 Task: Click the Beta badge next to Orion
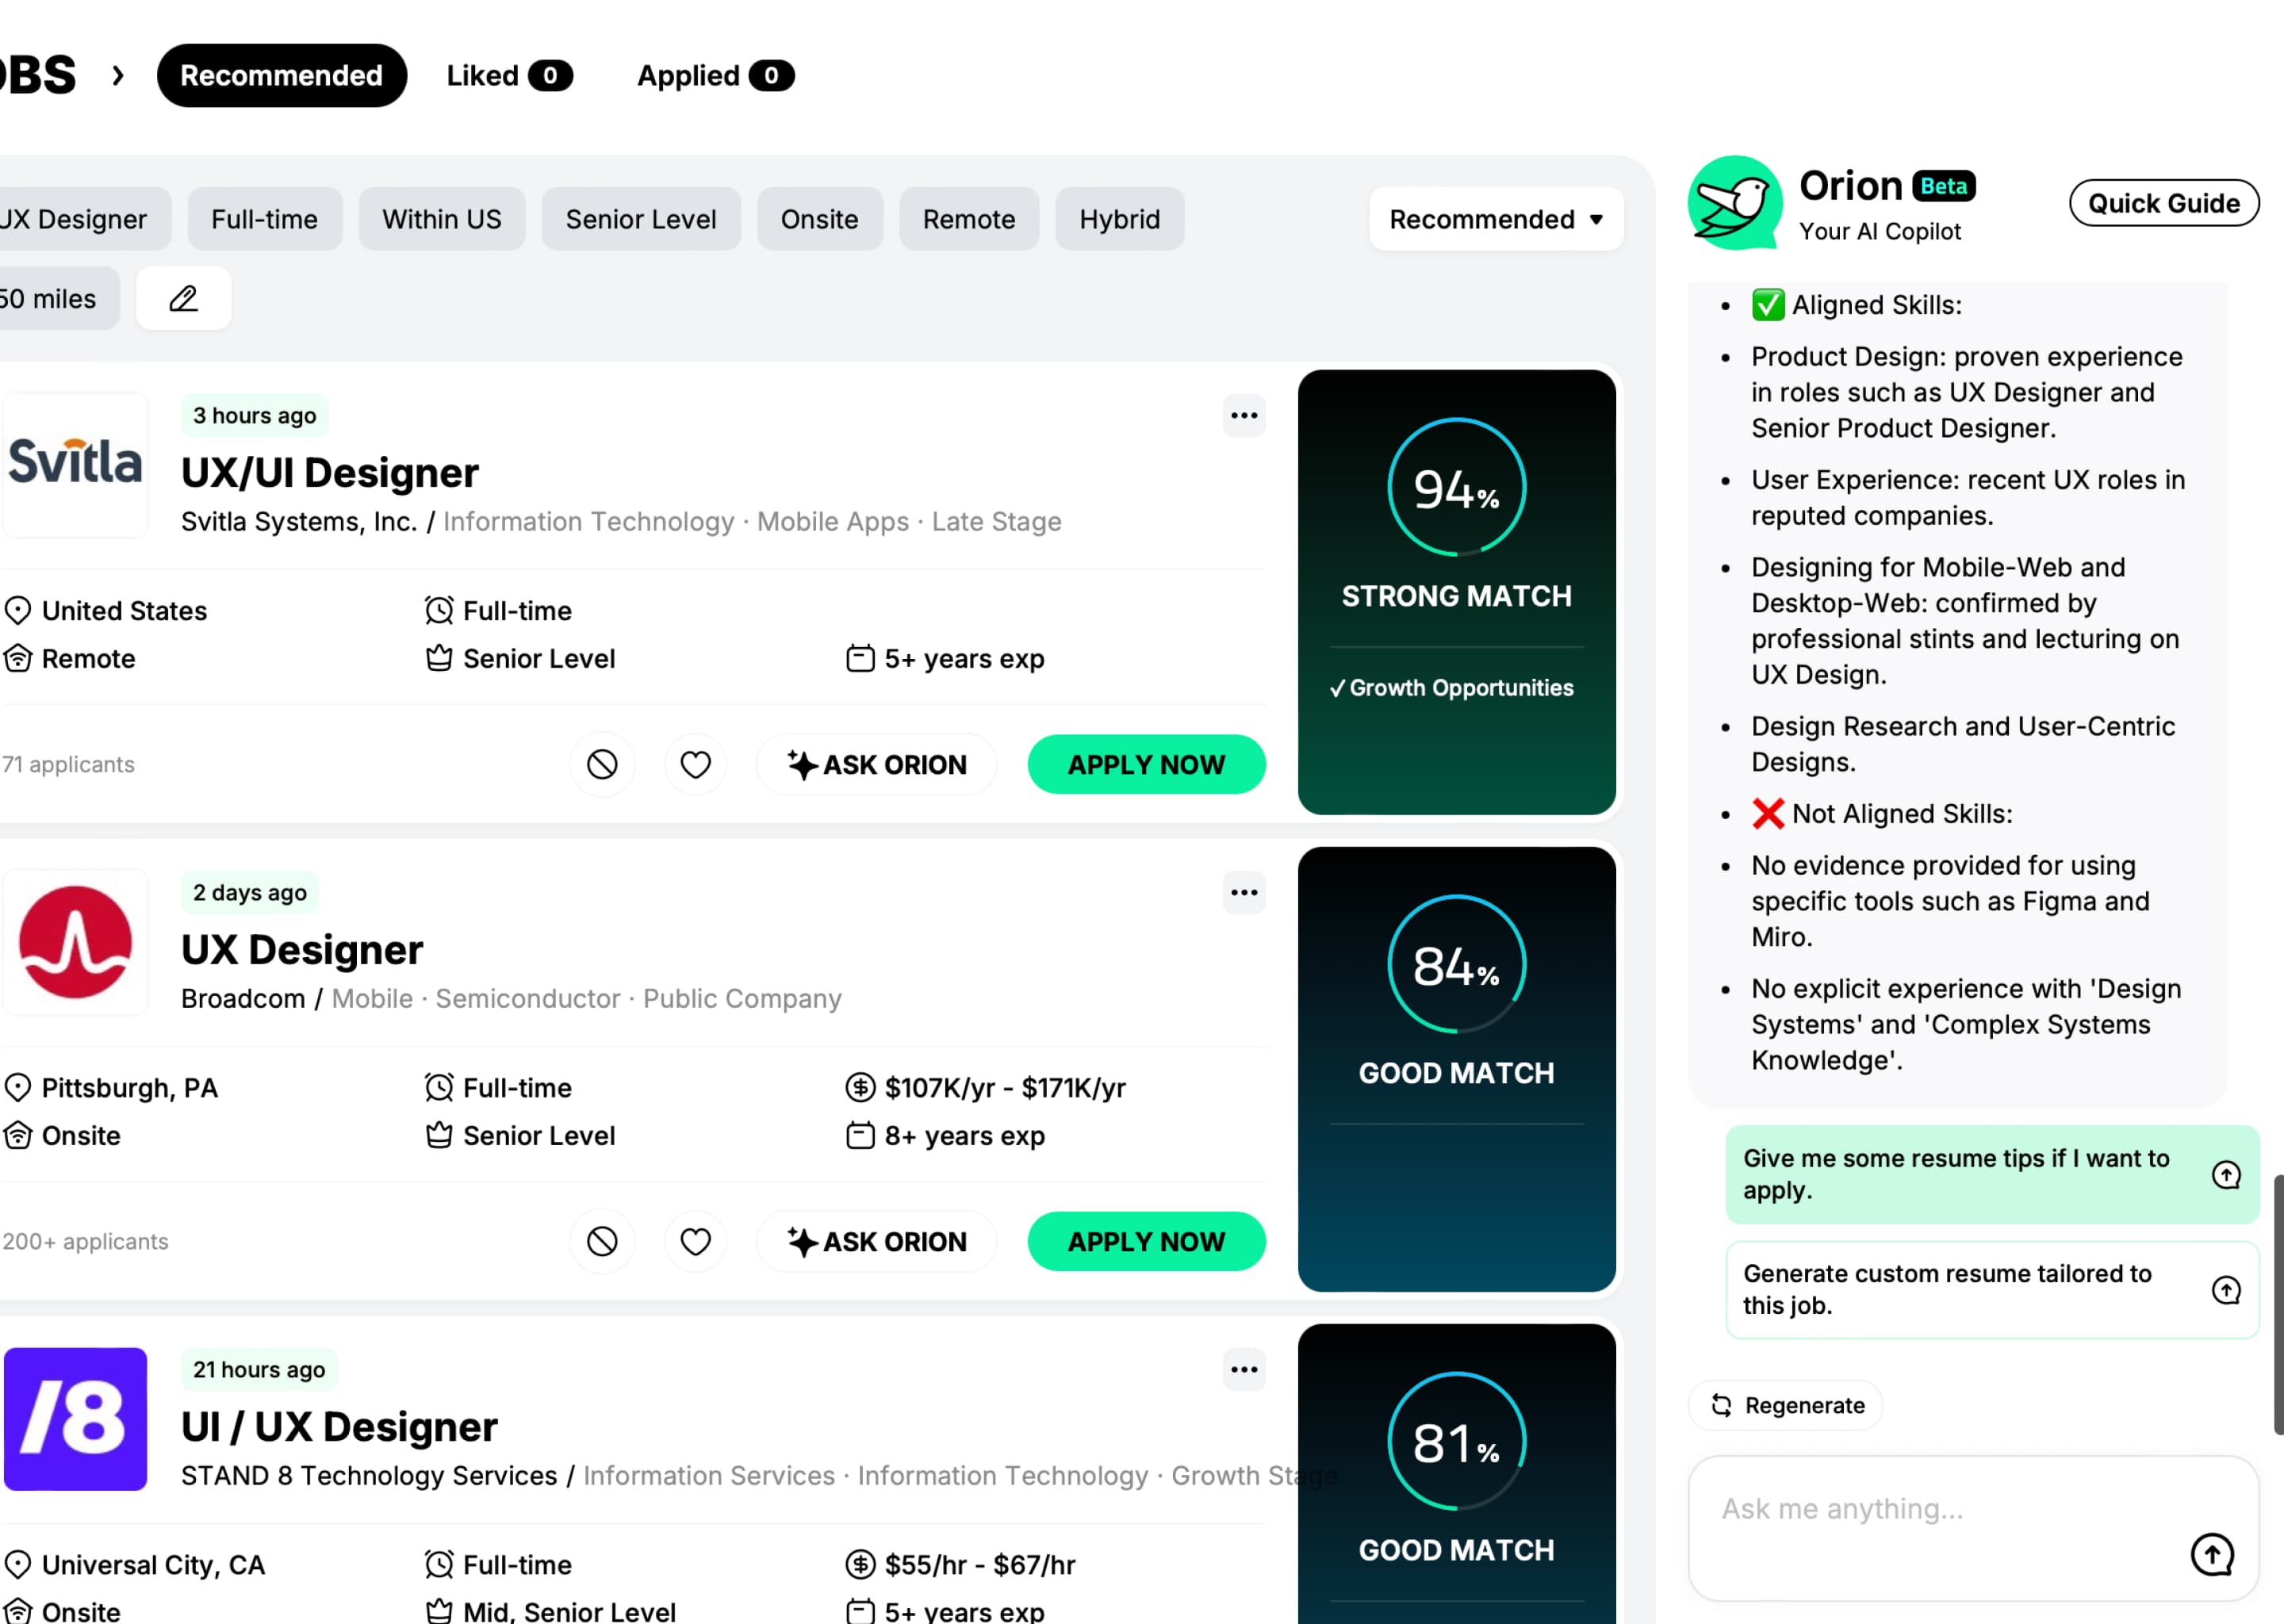click(1944, 186)
